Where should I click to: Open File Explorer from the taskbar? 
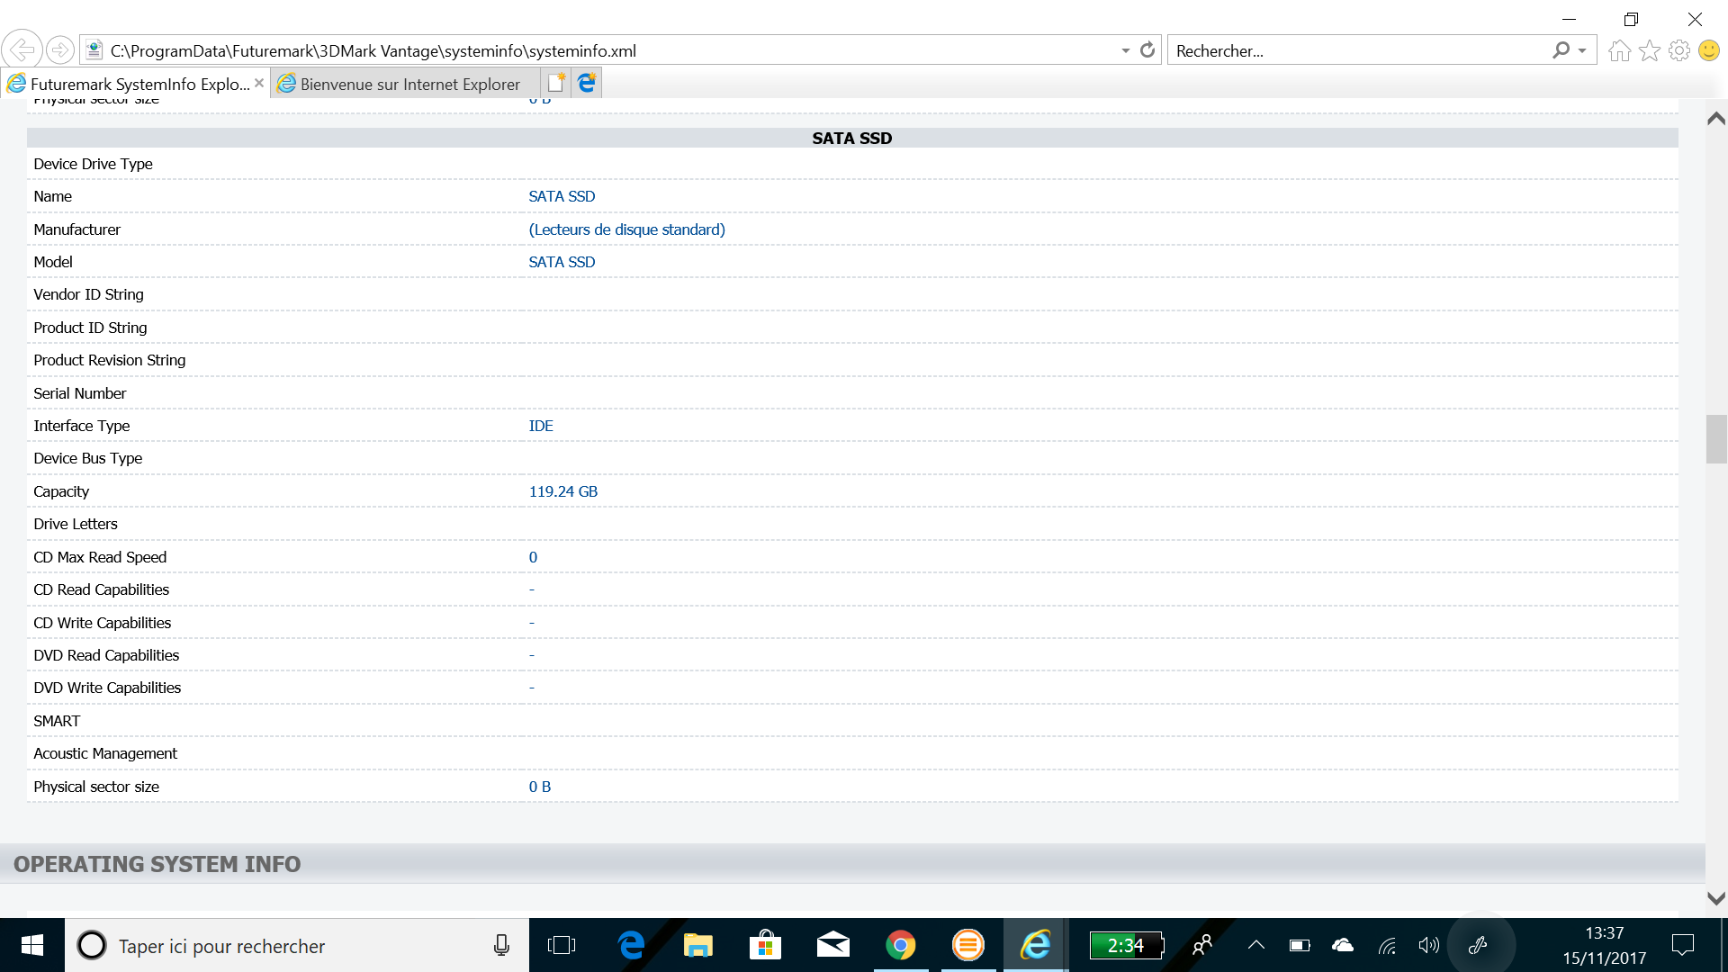pos(698,945)
